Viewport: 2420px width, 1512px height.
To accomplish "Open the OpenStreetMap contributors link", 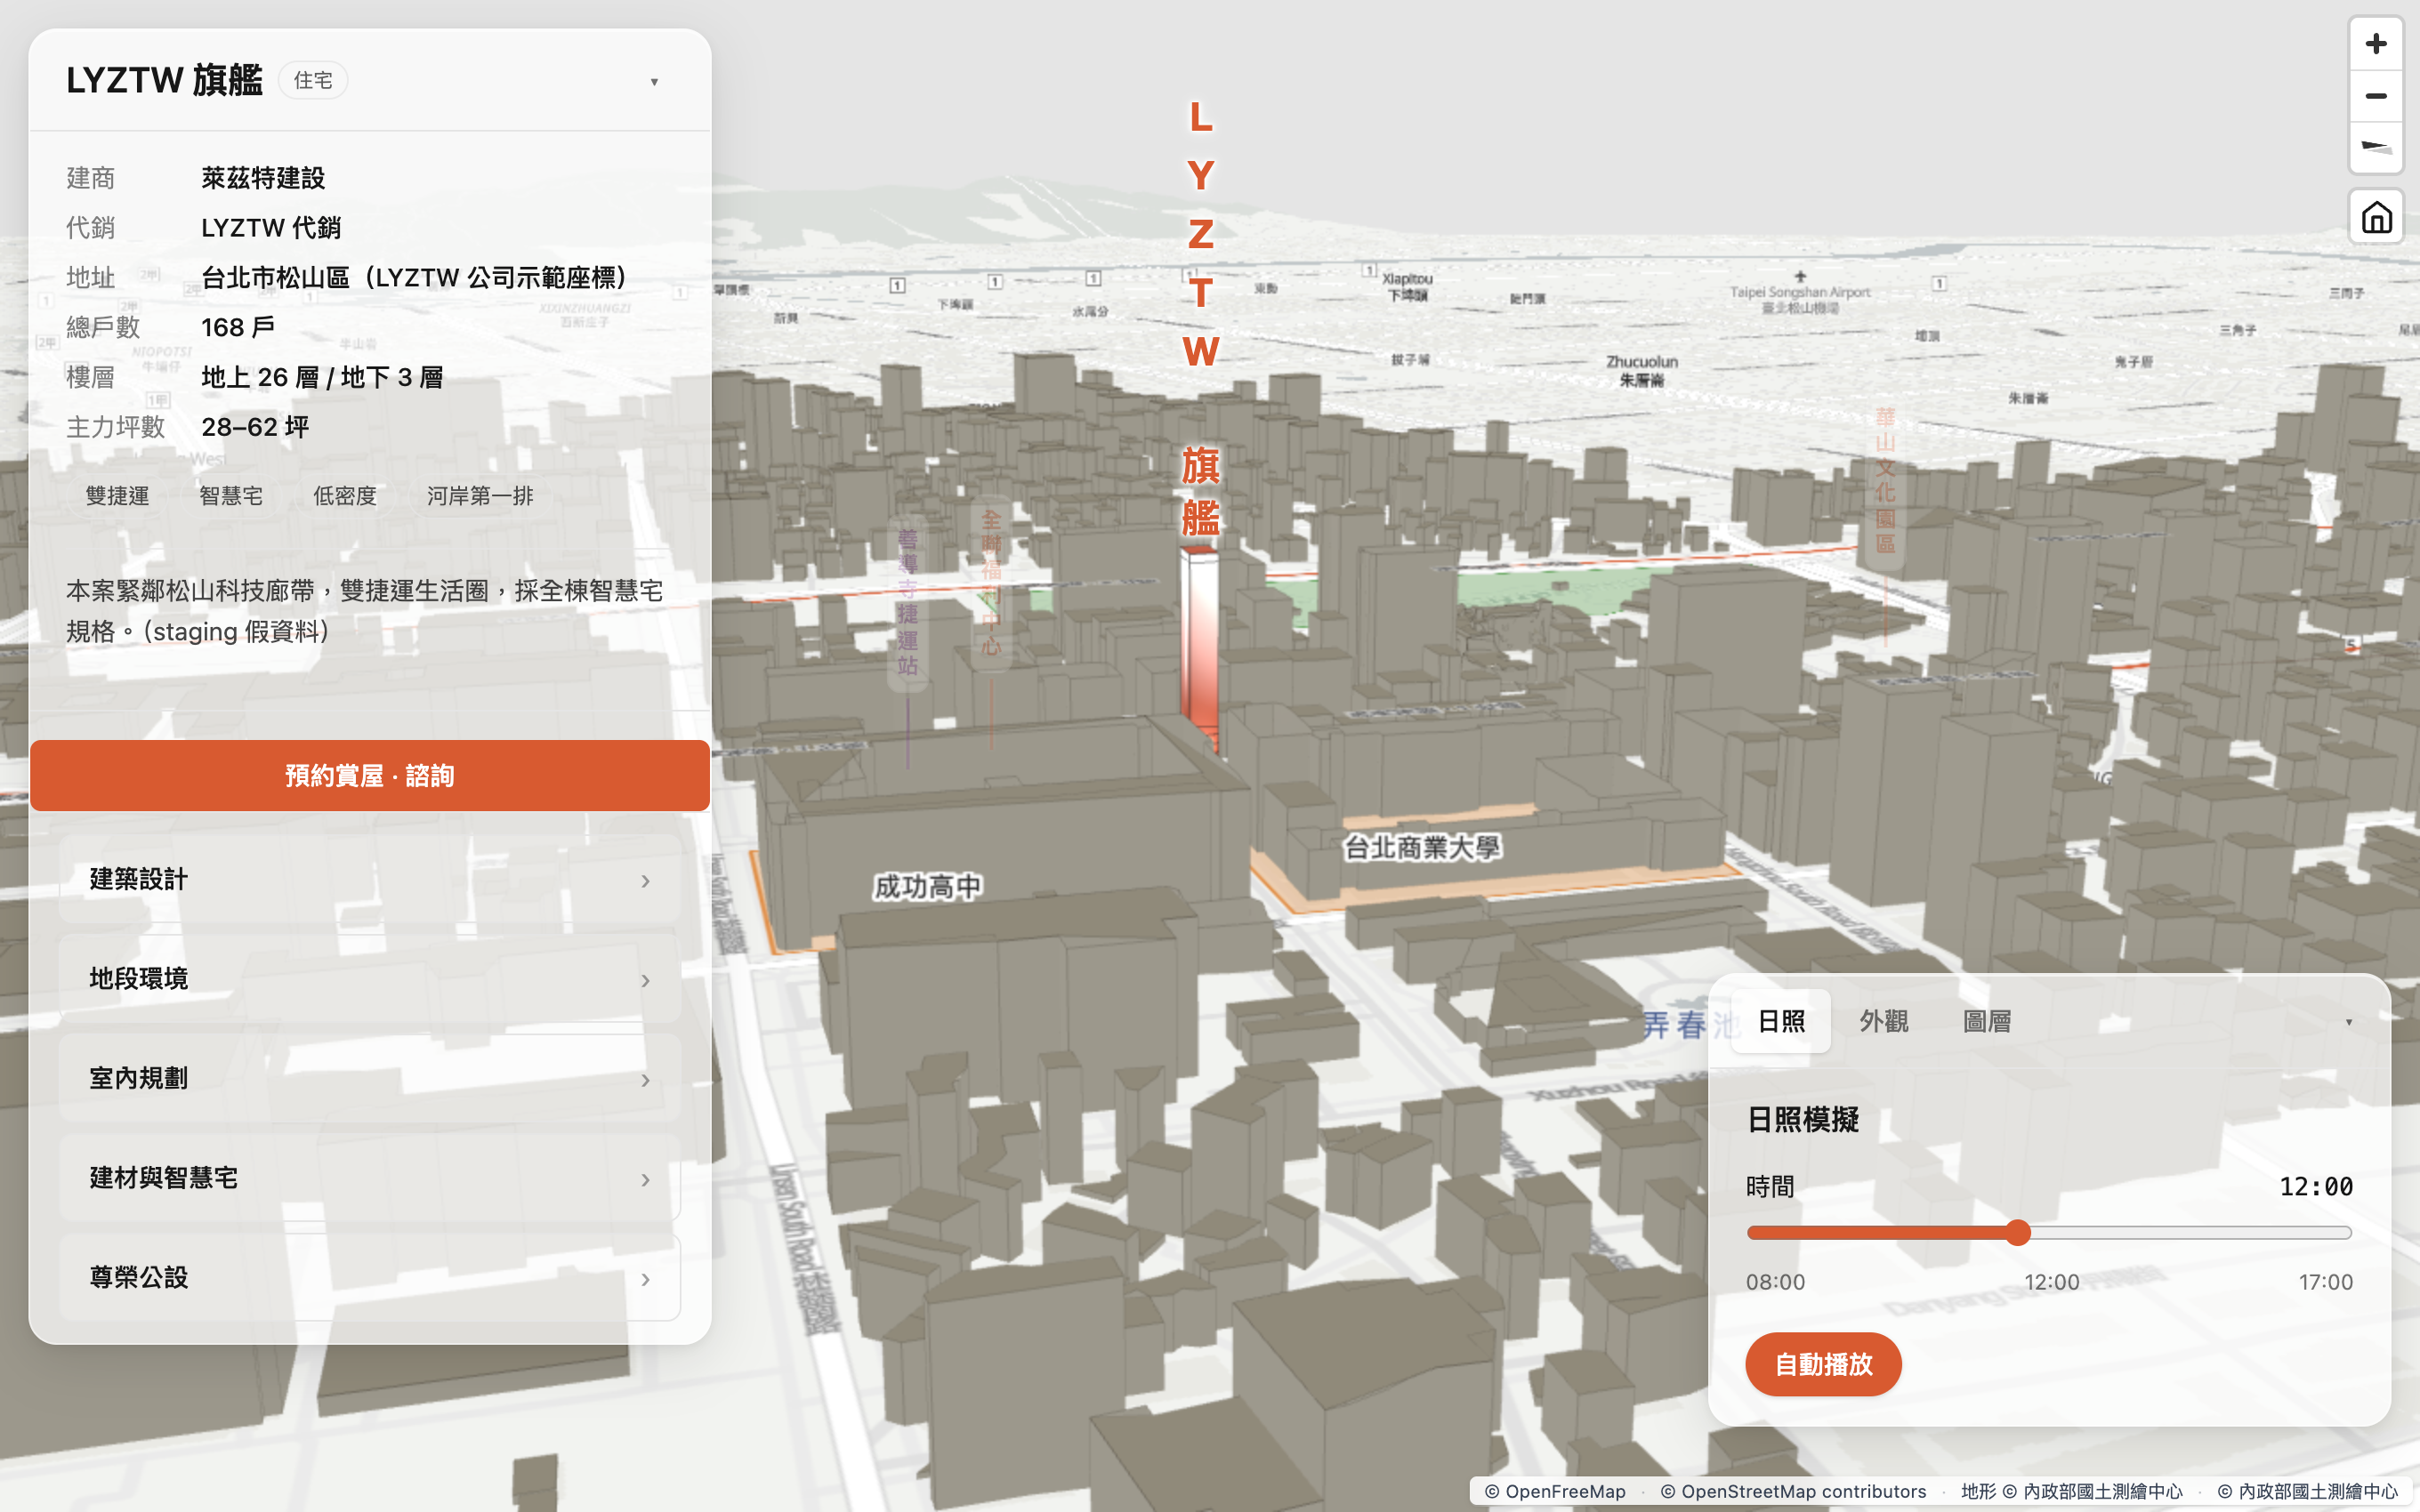I will click(x=1793, y=1491).
